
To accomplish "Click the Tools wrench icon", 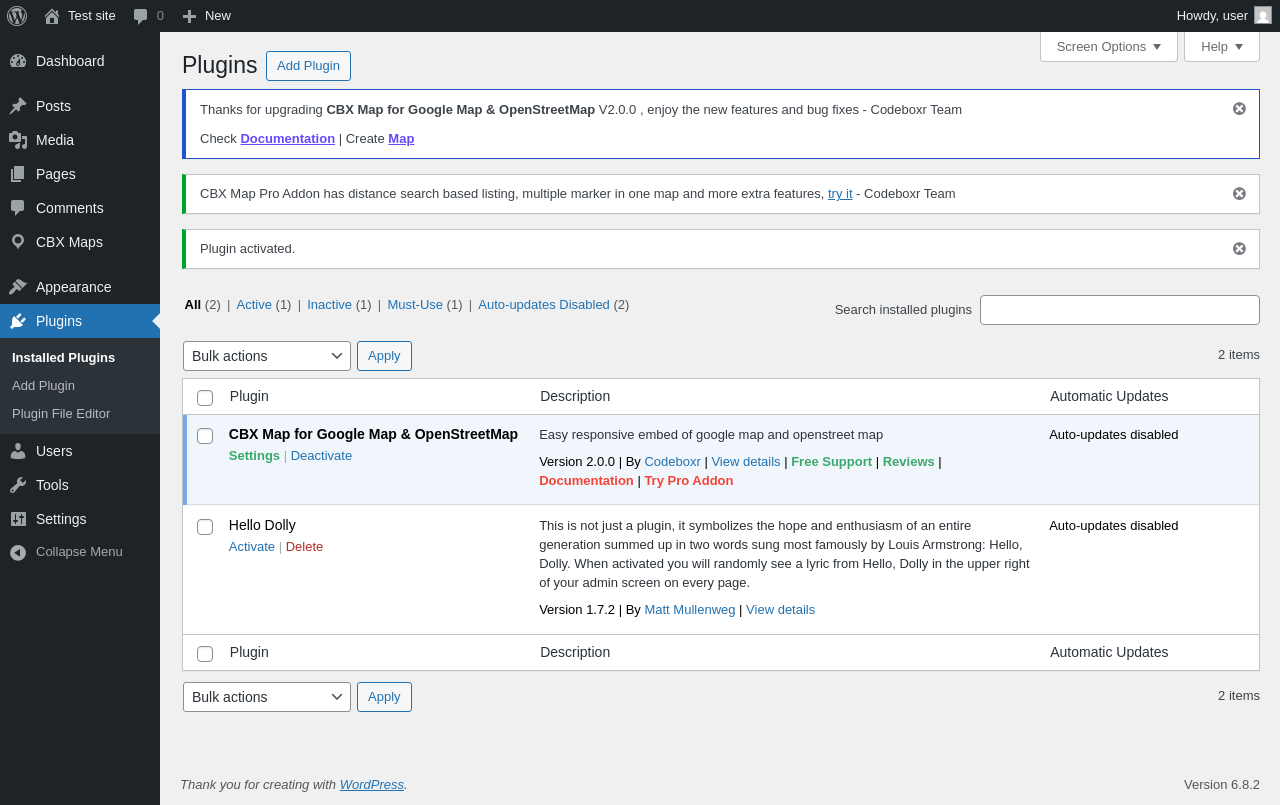I will [18, 485].
